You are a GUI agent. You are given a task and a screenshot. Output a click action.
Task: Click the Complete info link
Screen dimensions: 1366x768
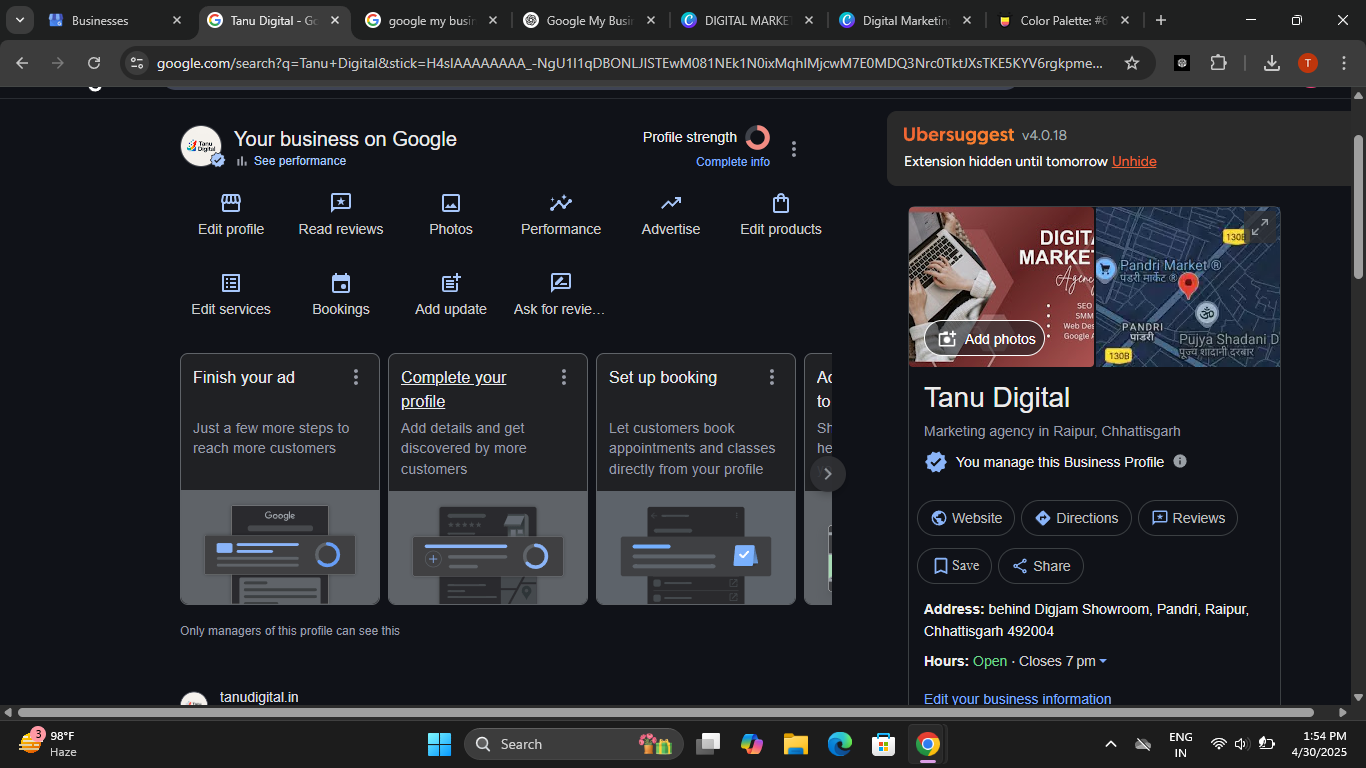[x=733, y=162]
